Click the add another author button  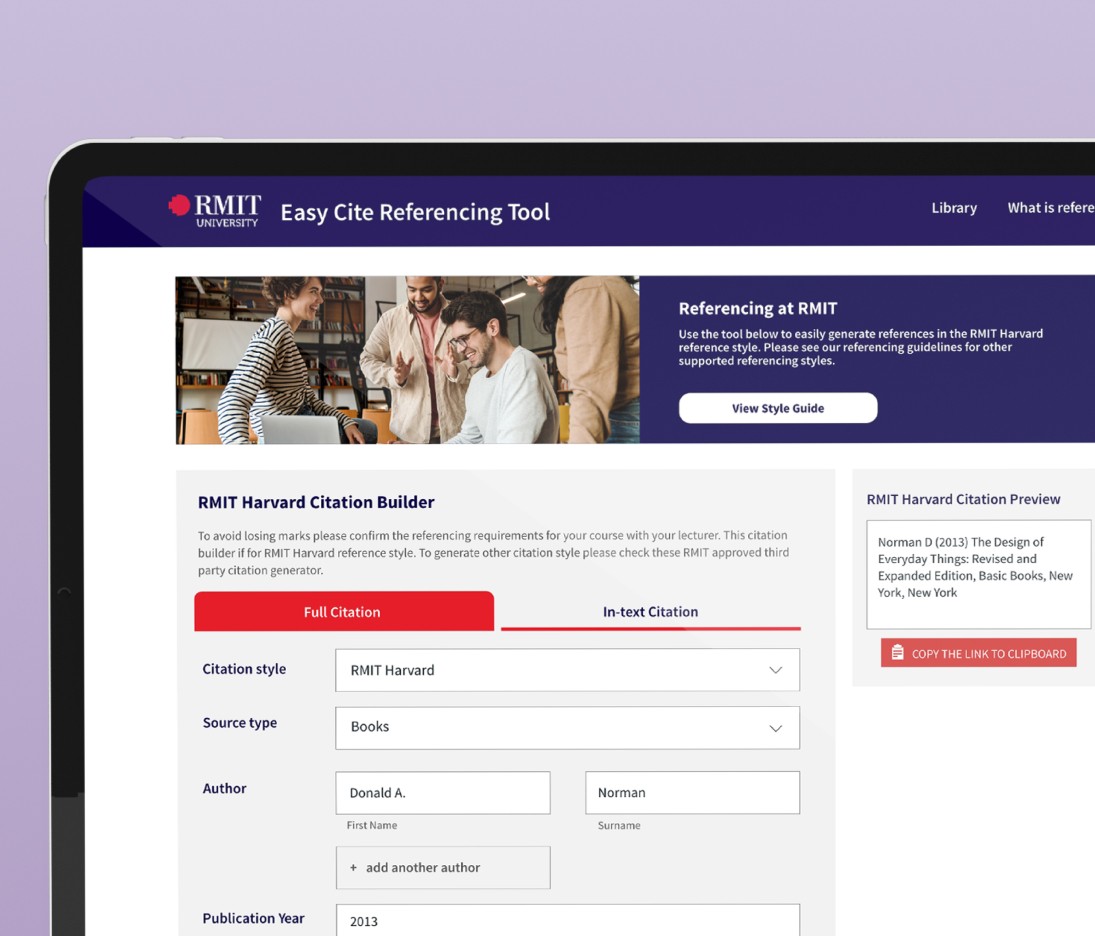(443, 868)
